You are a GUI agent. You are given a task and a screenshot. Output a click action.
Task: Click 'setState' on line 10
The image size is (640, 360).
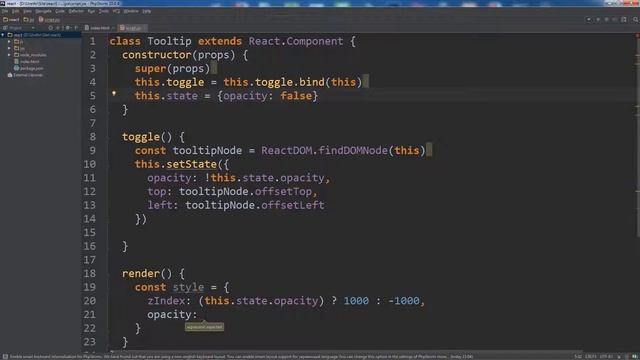[191, 164]
